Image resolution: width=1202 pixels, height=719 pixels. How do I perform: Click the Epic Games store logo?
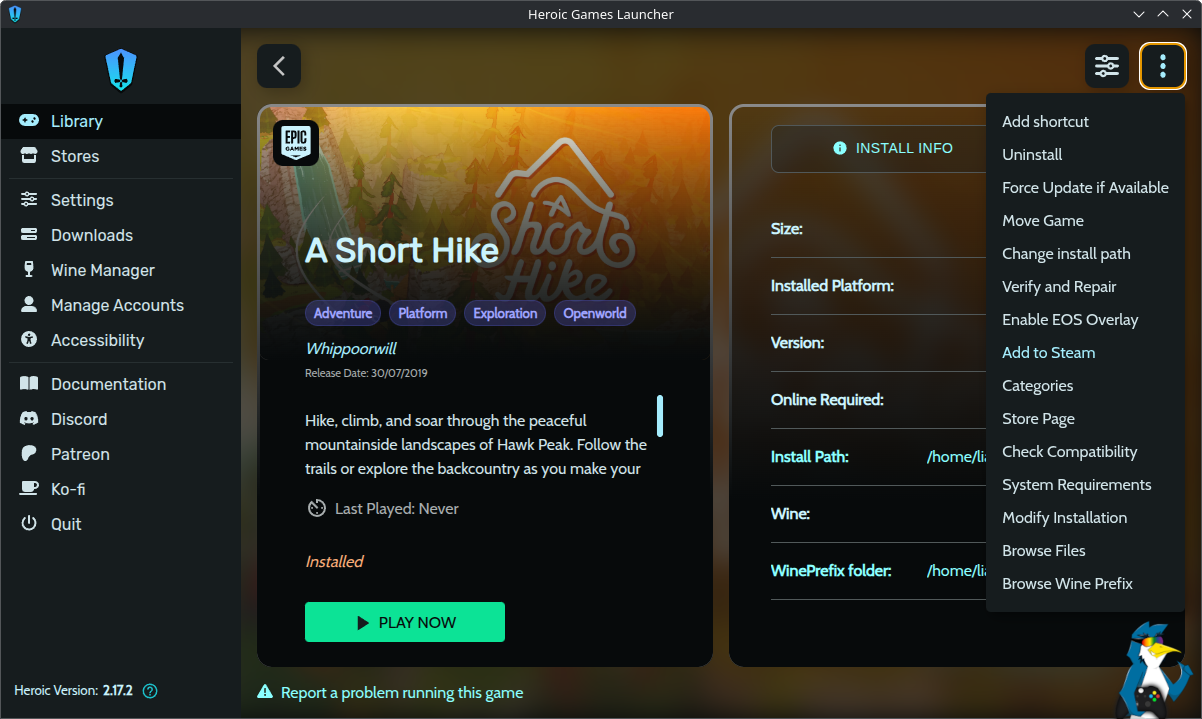[x=296, y=143]
